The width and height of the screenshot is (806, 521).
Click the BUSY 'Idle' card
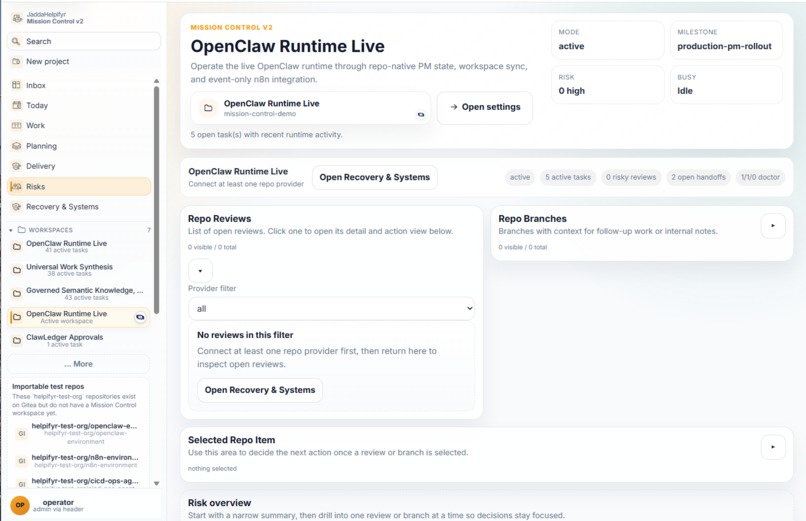coord(726,85)
